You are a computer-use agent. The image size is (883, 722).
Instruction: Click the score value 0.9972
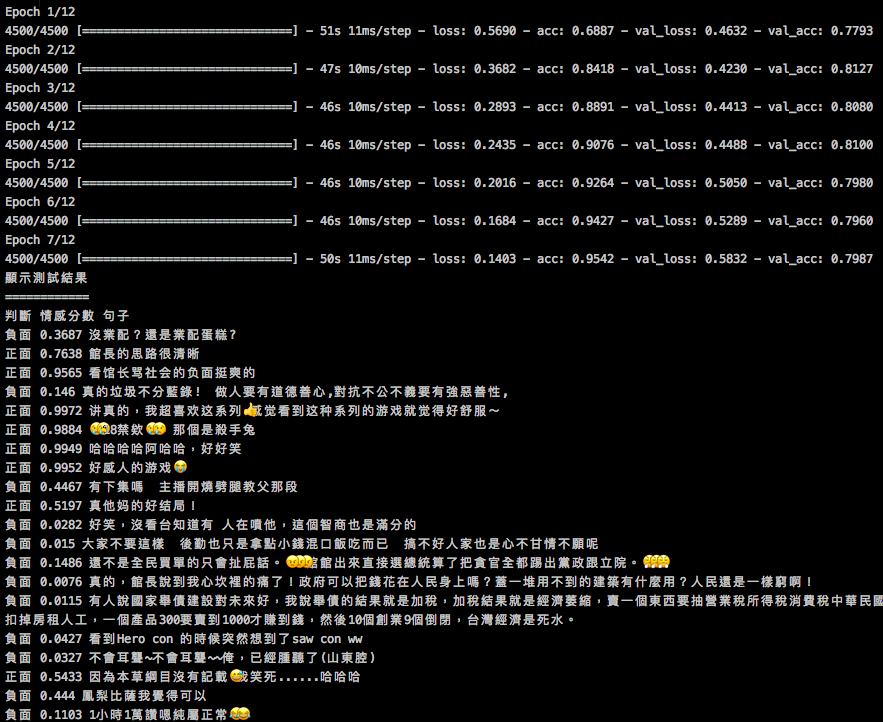point(61,411)
